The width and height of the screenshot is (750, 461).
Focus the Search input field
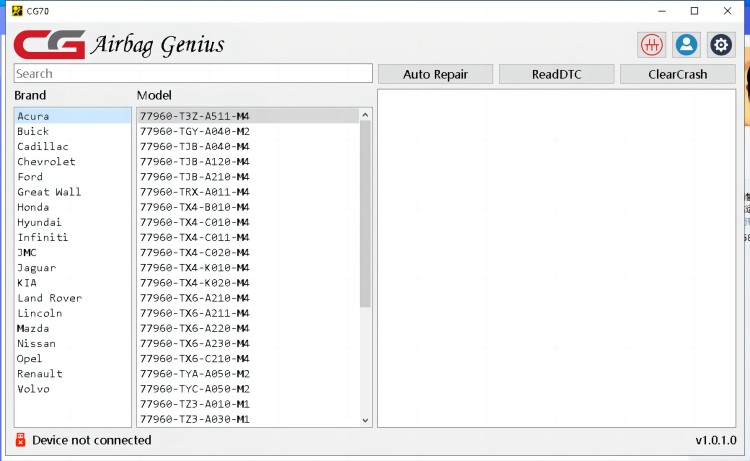[x=193, y=73]
